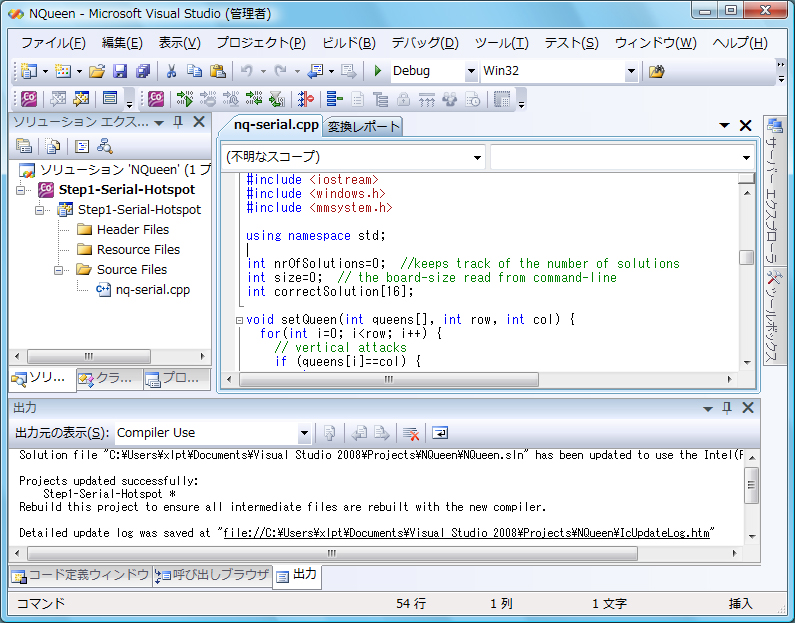
Task: Open the ツールボックス side panel tab
Action: point(774,317)
